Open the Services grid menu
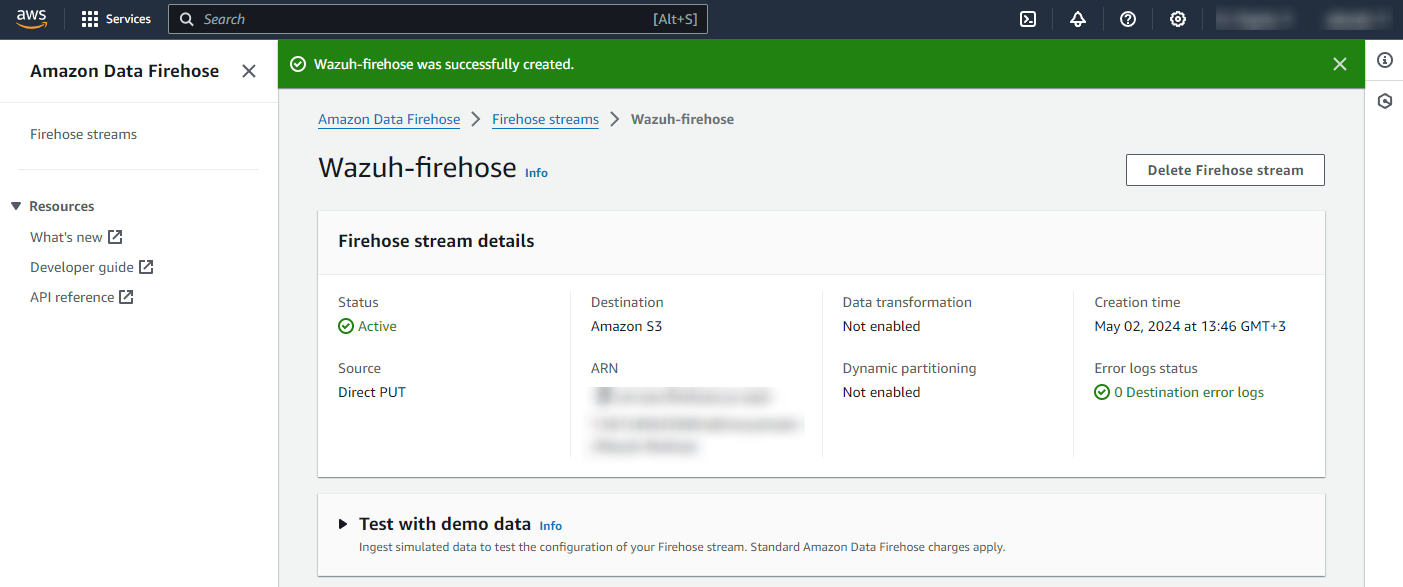 (x=116, y=19)
